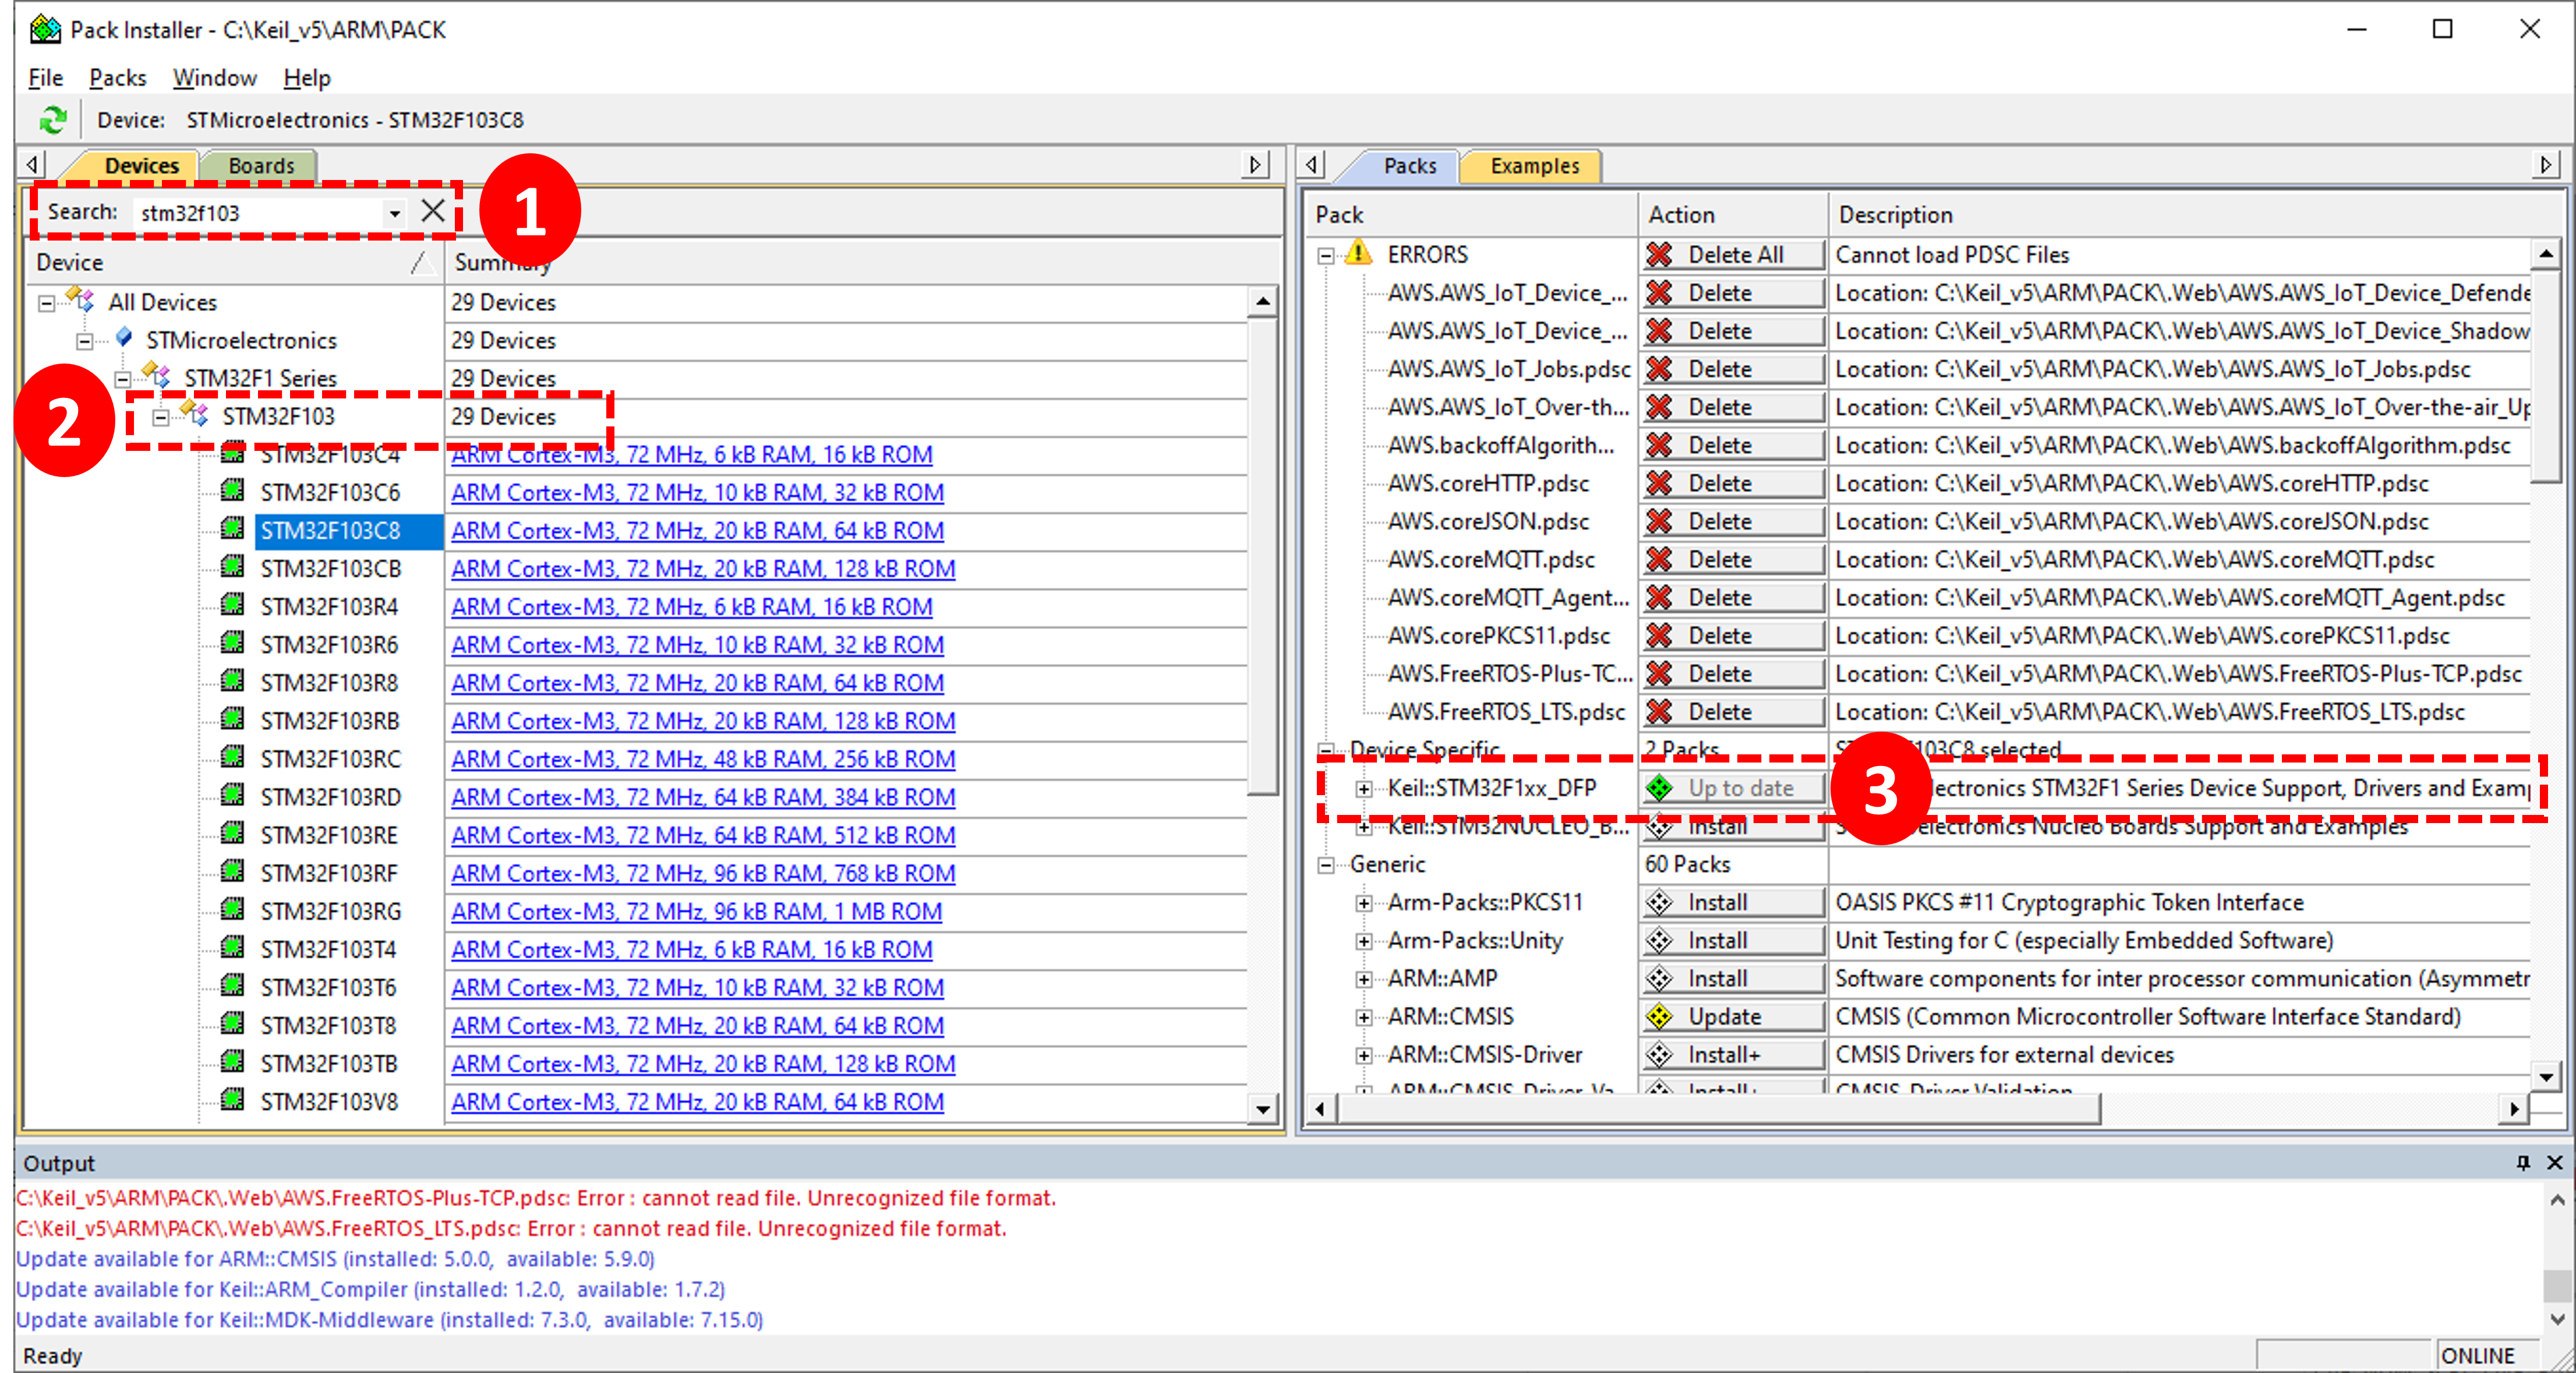Open the Help menu

click(306, 78)
